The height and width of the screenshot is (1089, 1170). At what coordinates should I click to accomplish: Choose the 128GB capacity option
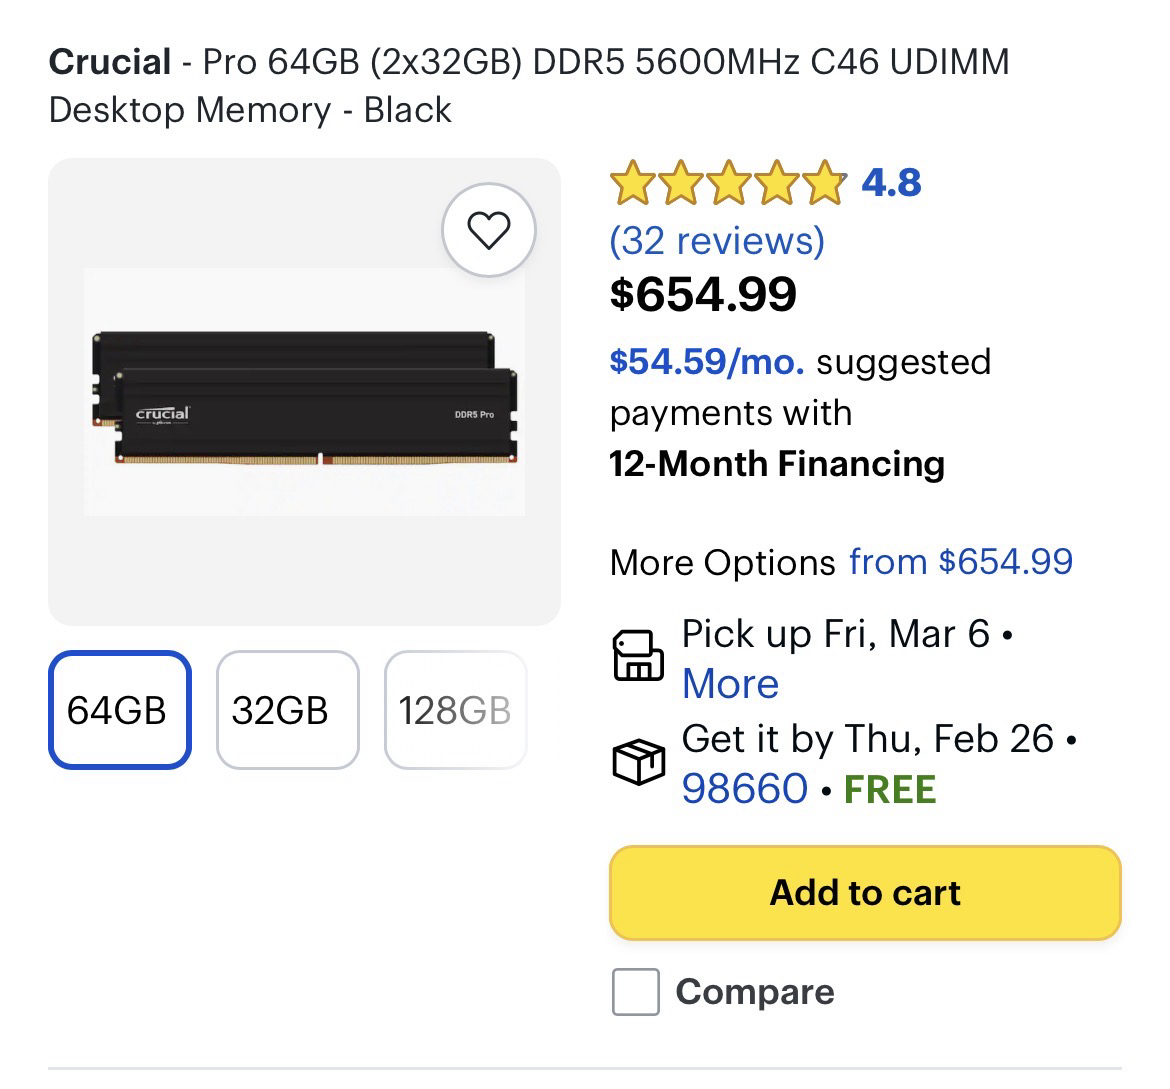tap(455, 710)
